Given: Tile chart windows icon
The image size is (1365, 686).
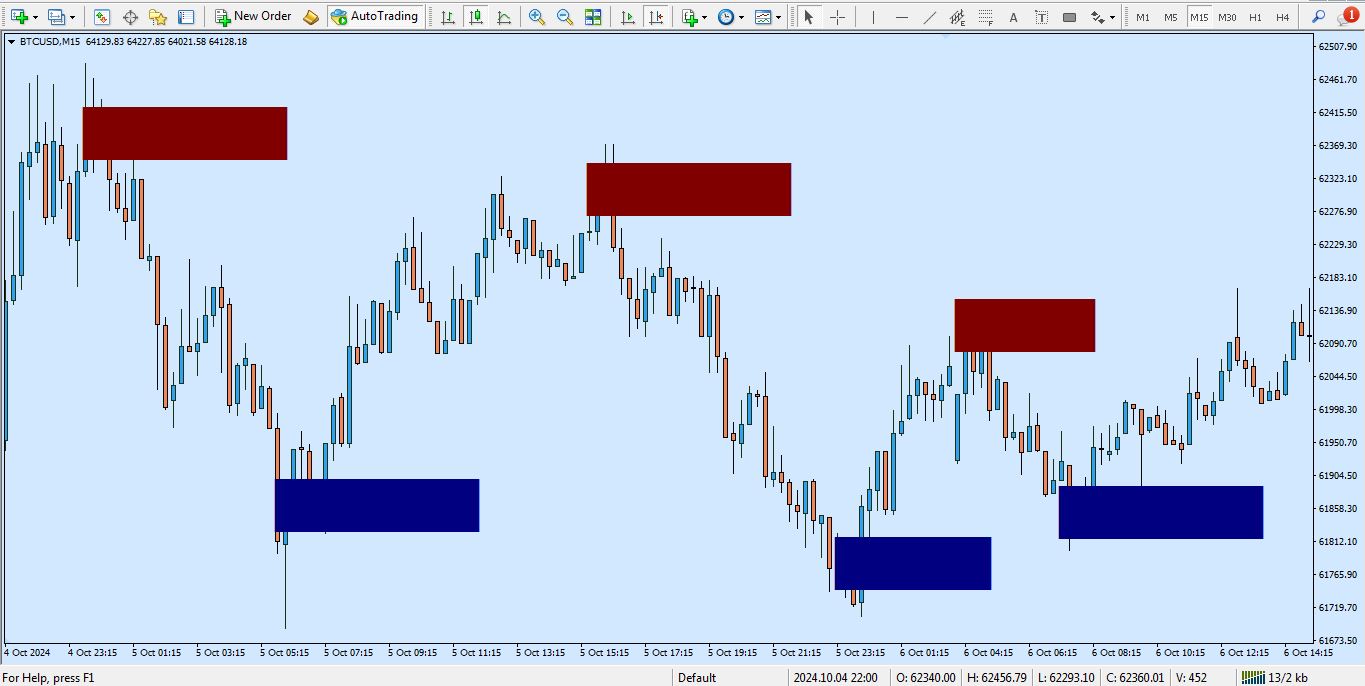Looking at the screenshot, I should [593, 17].
